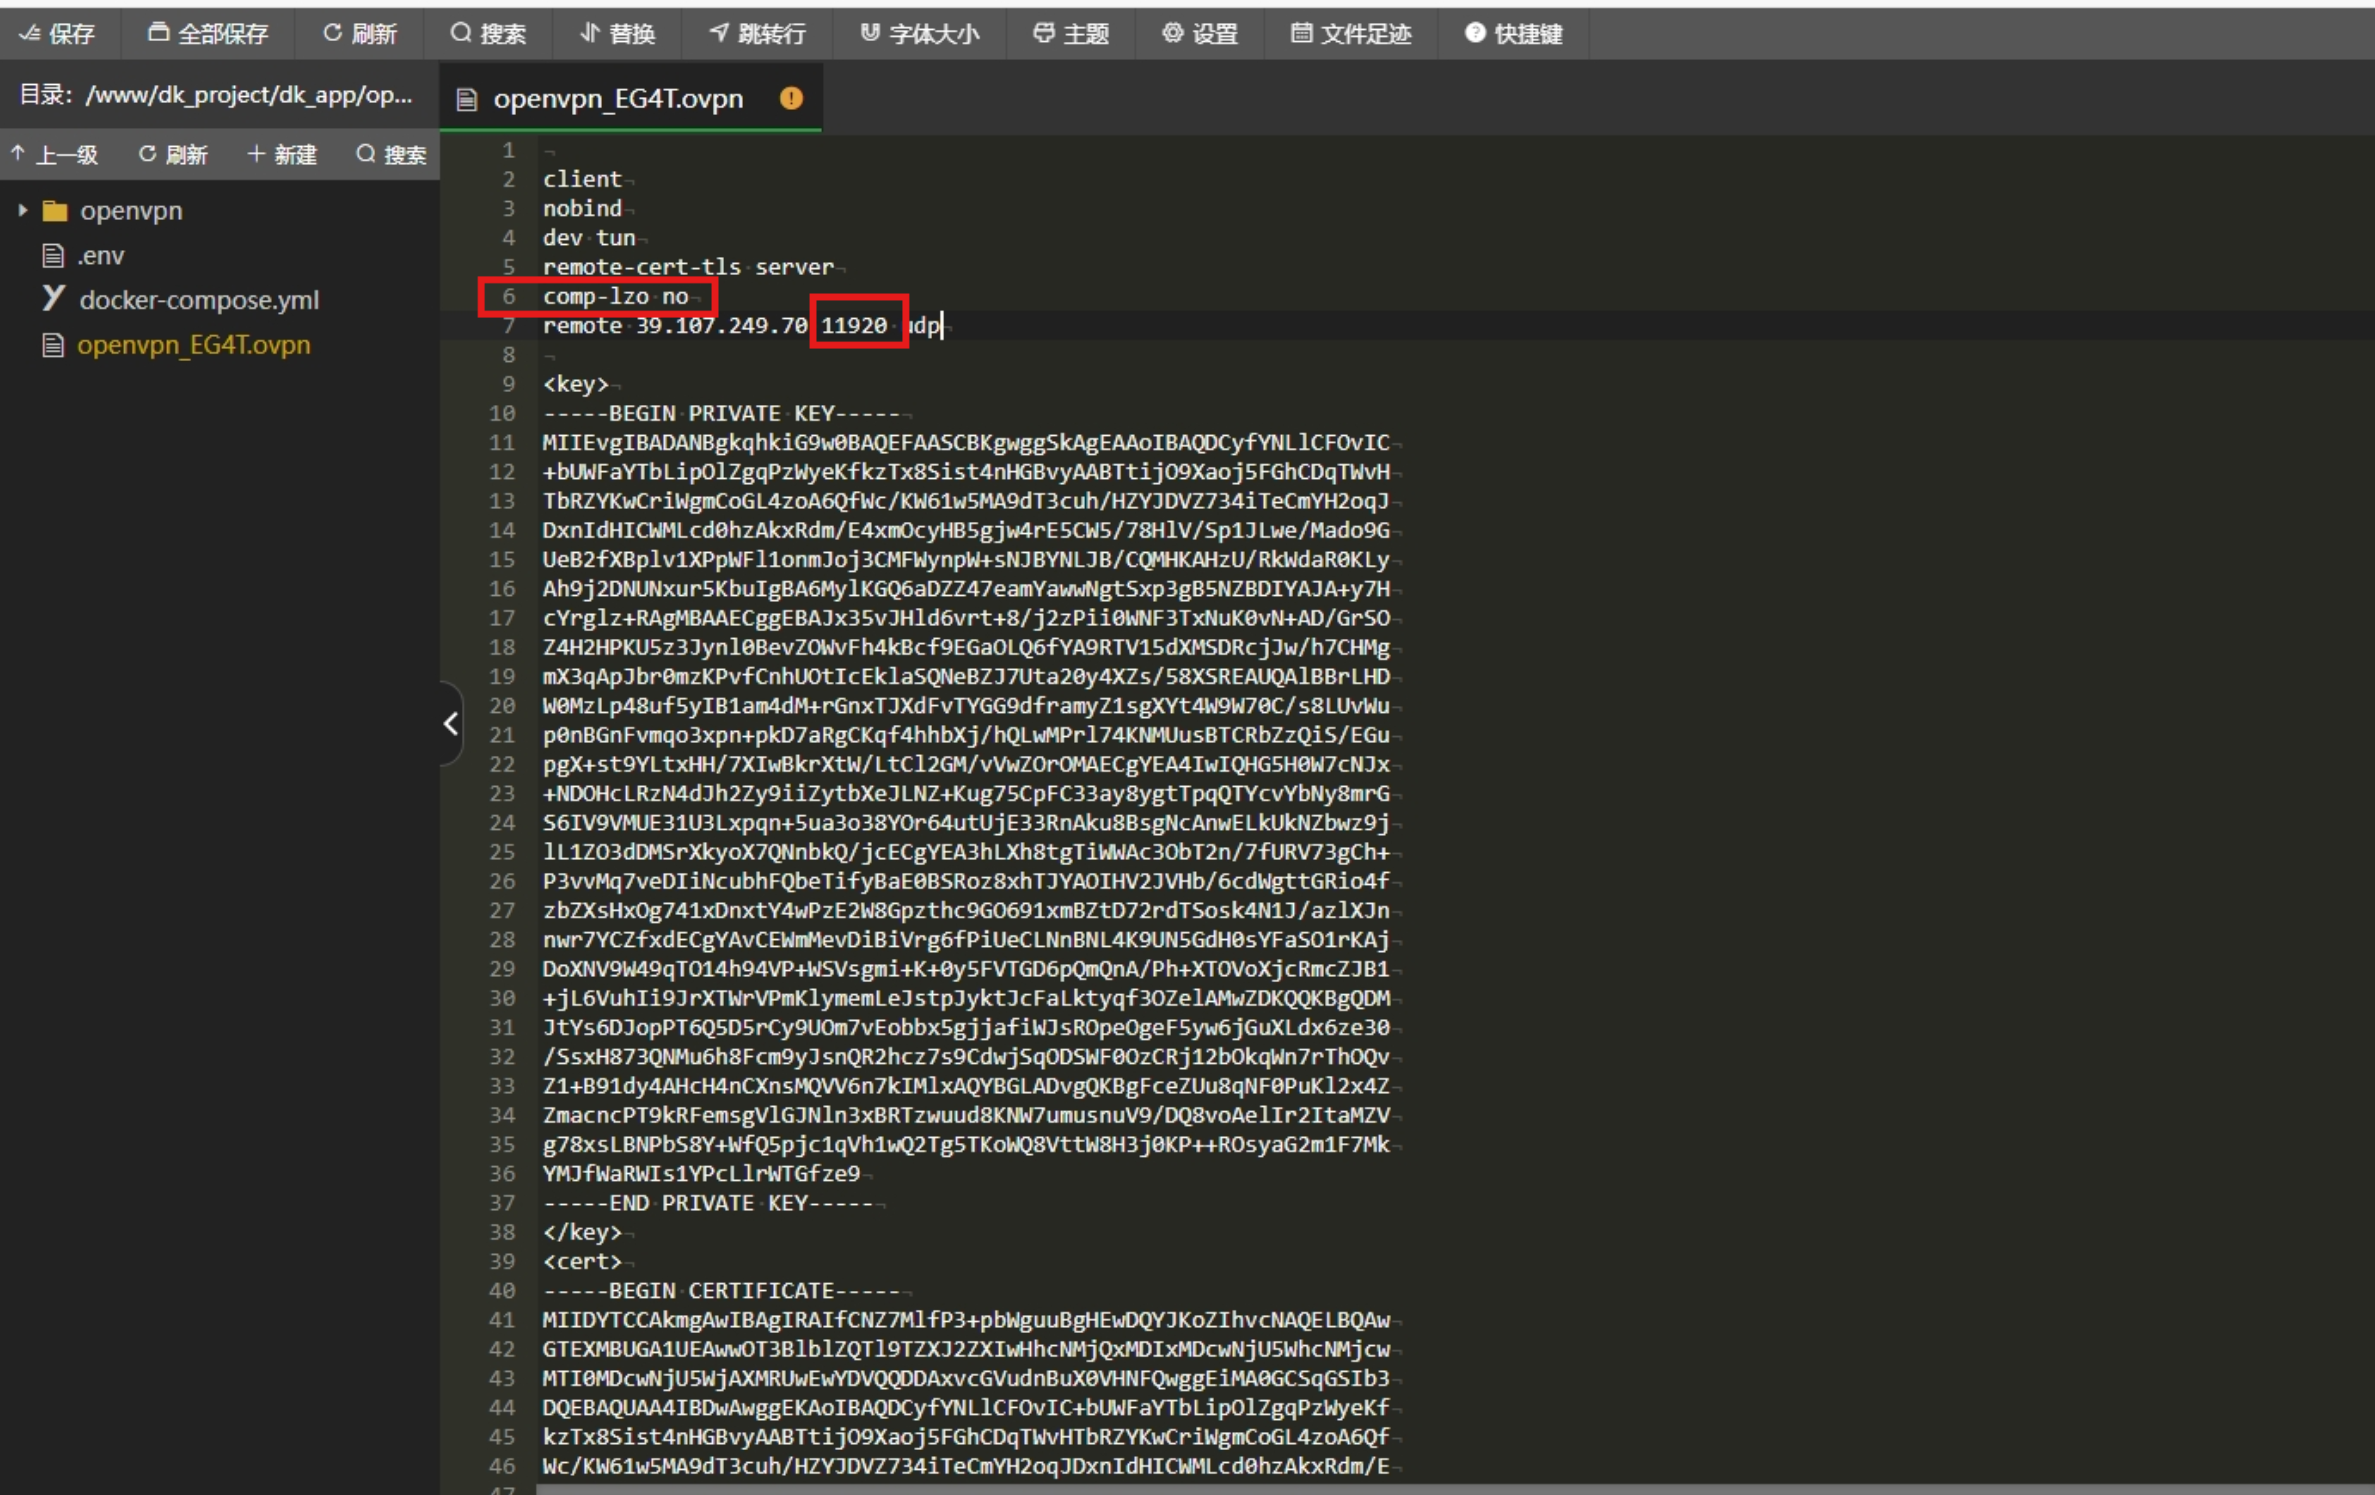
Task: Open the 主题 theme selector
Action: click(1071, 34)
